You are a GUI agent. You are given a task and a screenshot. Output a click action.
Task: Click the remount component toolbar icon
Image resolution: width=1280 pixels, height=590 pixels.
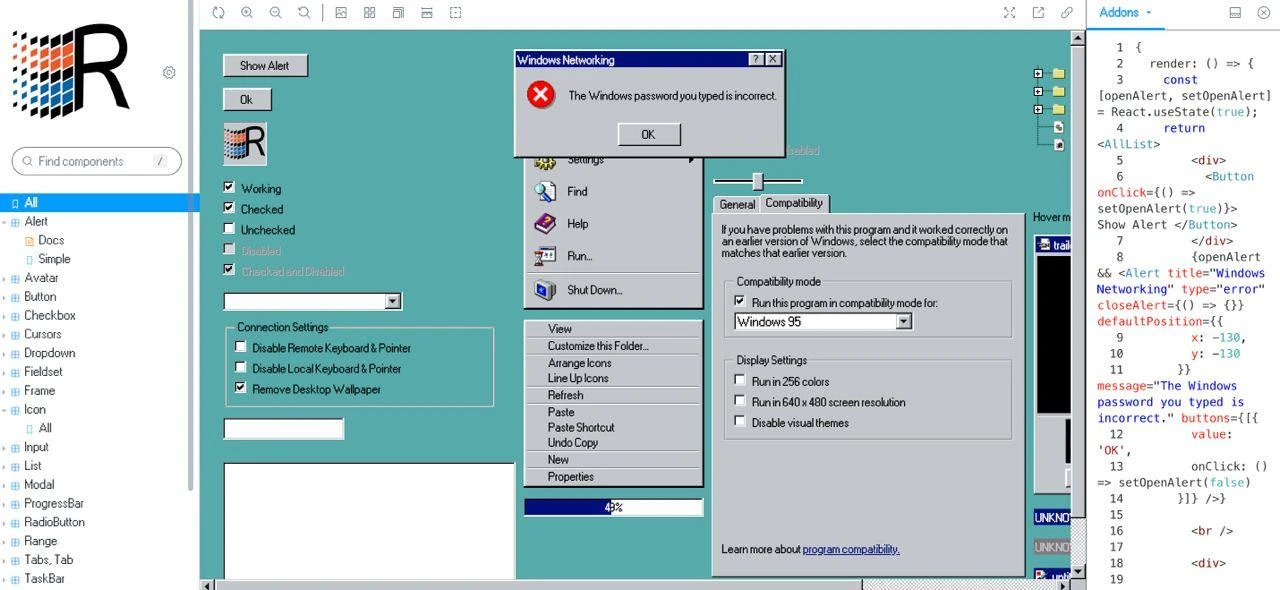[x=218, y=13]
